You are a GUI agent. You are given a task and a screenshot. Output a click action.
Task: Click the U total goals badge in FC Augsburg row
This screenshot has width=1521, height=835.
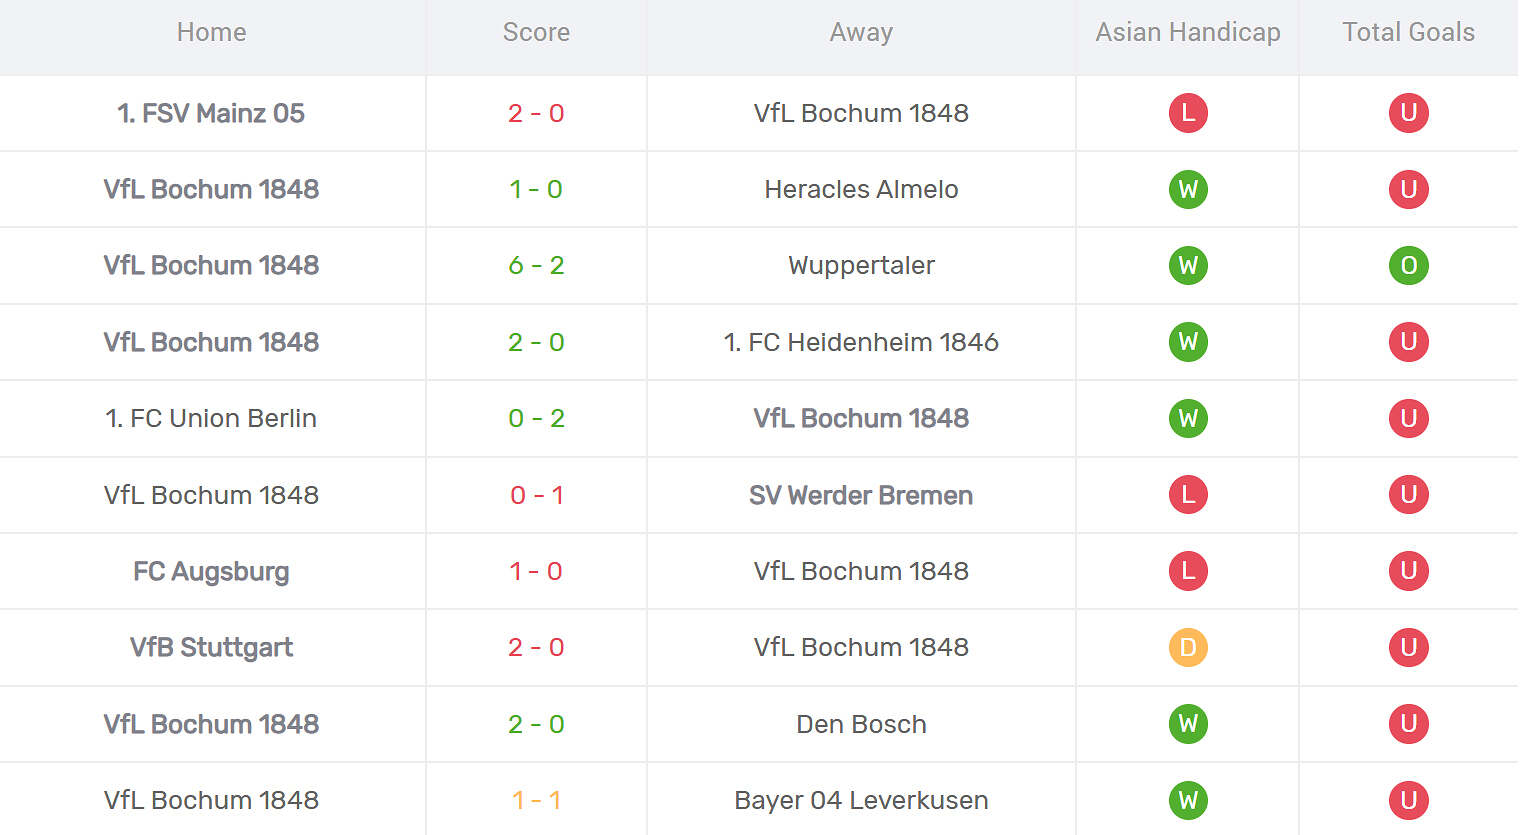tap(1408, 571)
